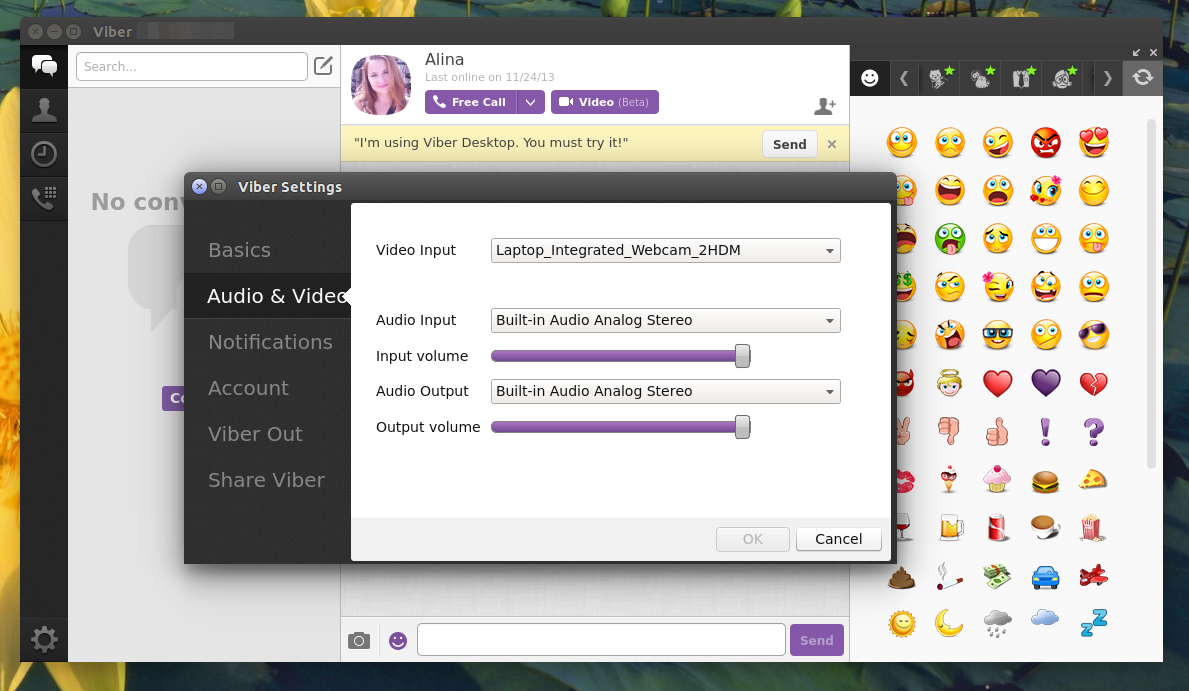Click the Input volume slider handle
This screenshot has height=691, width=1189.
point(742,356)
